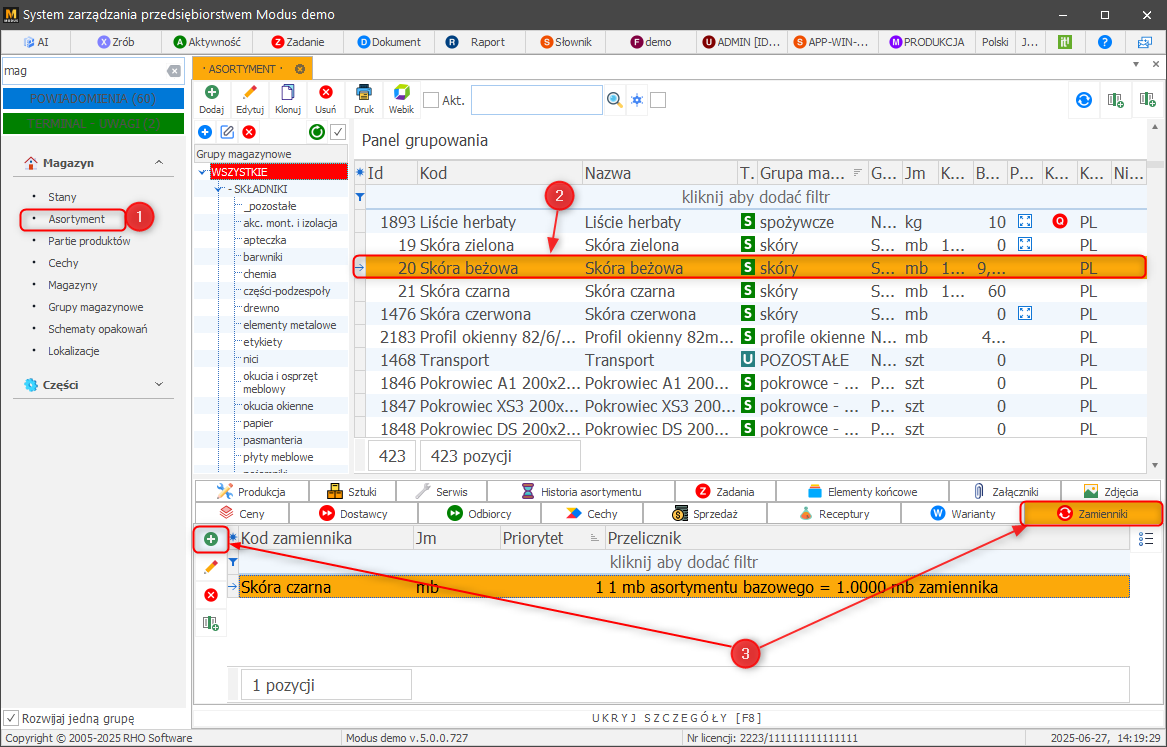Click the magnifier search icon beside search field
Viewport: 1167px width, 747px height.
pyautogui.click(x=615, y=100)
